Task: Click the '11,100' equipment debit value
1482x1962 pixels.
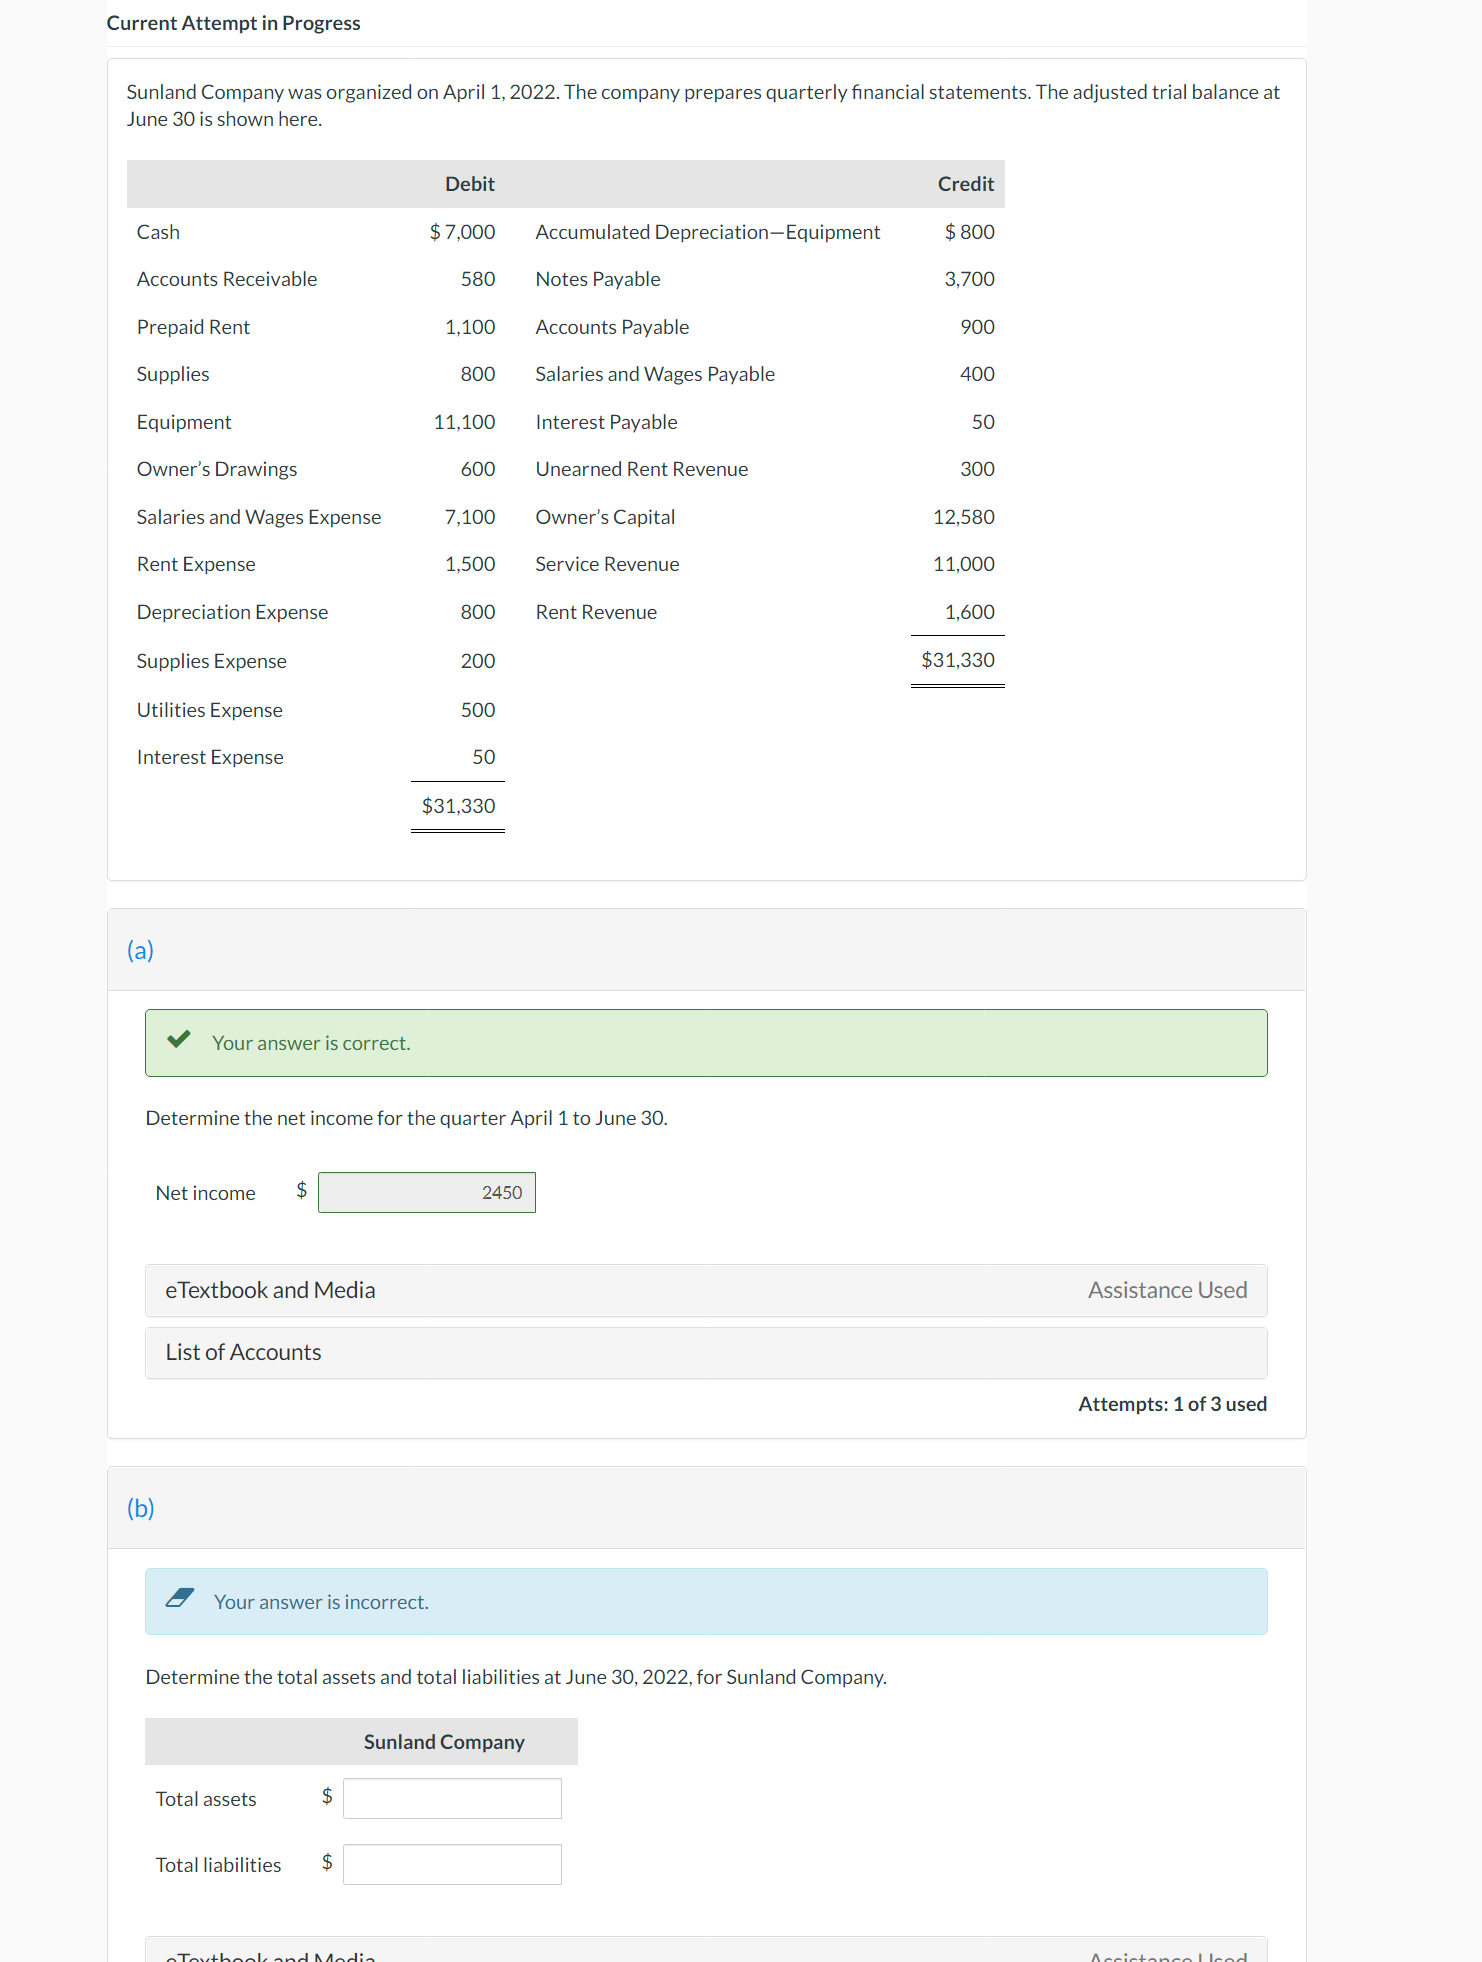Action: coord(464,422)
